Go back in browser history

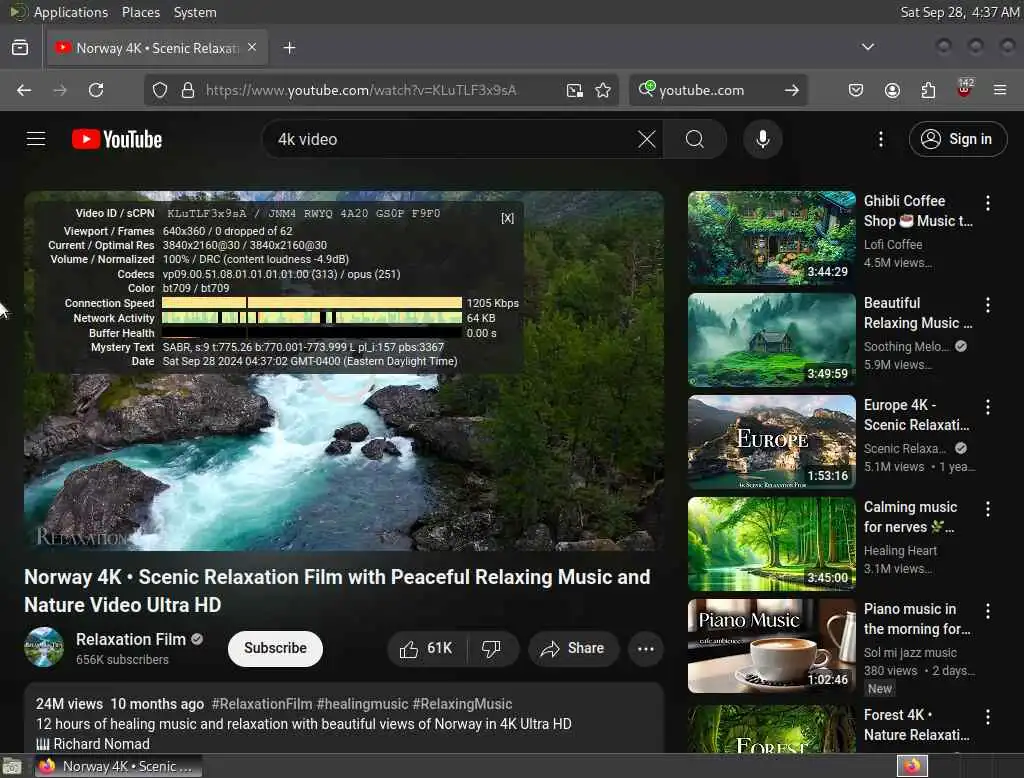tap(24, 90)
